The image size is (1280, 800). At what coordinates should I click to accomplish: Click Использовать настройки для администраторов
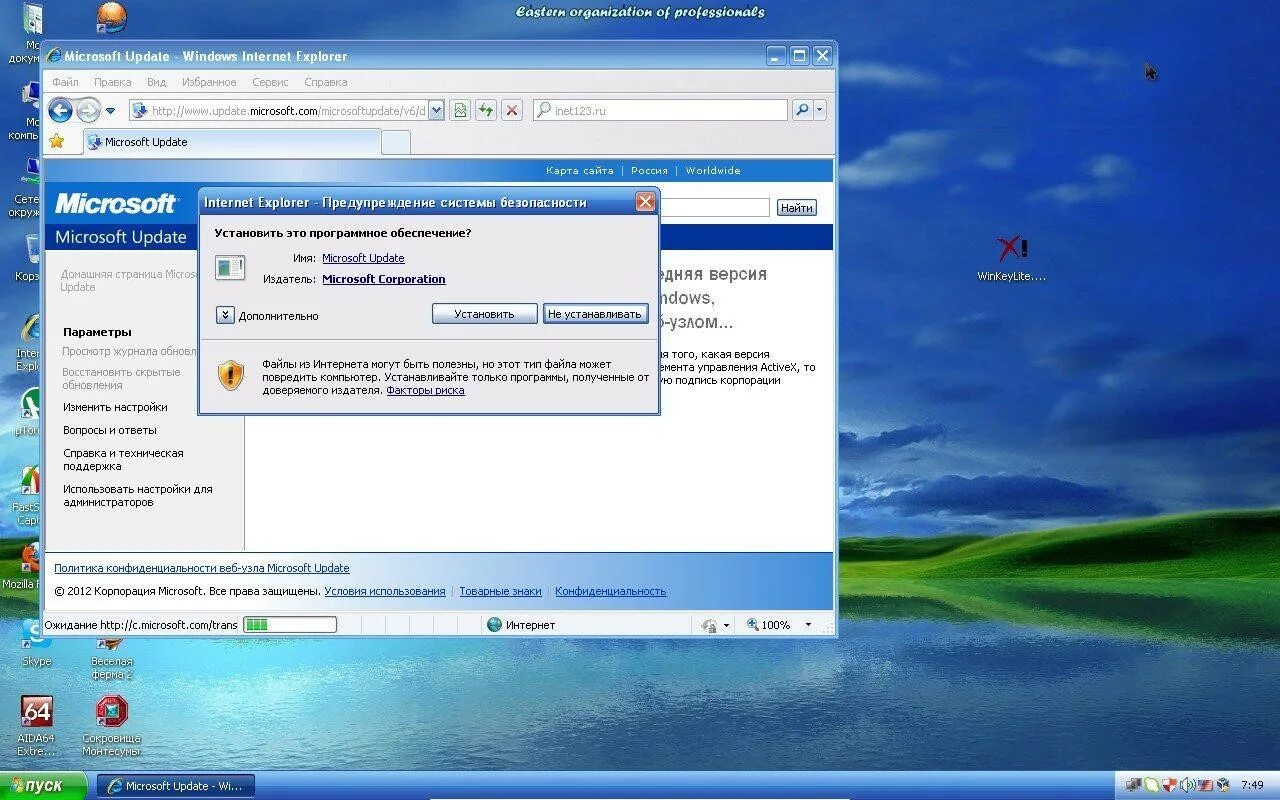tap(138, 496)
